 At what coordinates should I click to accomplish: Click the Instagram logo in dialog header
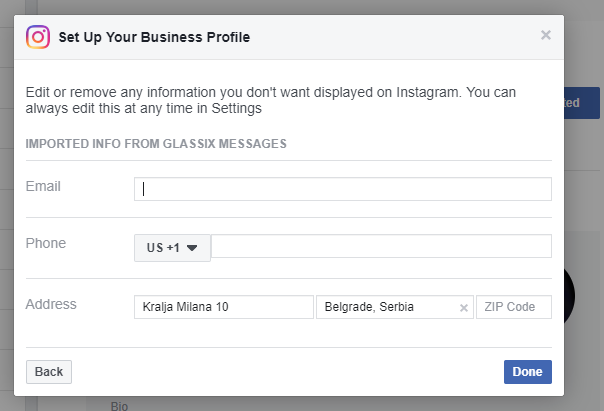click(x=38, y=38)
